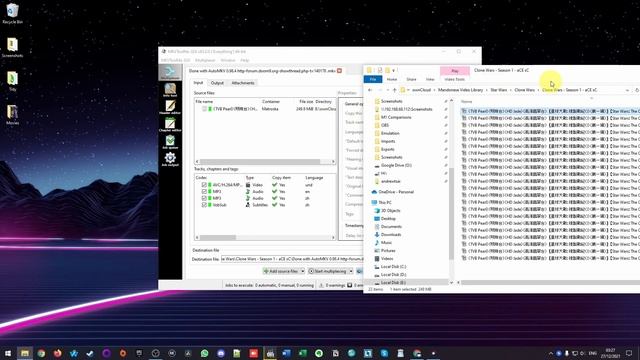This screenshot has height=360, width=640.
Task: Sort Explorer list by Name column
Action: point(466,101)
